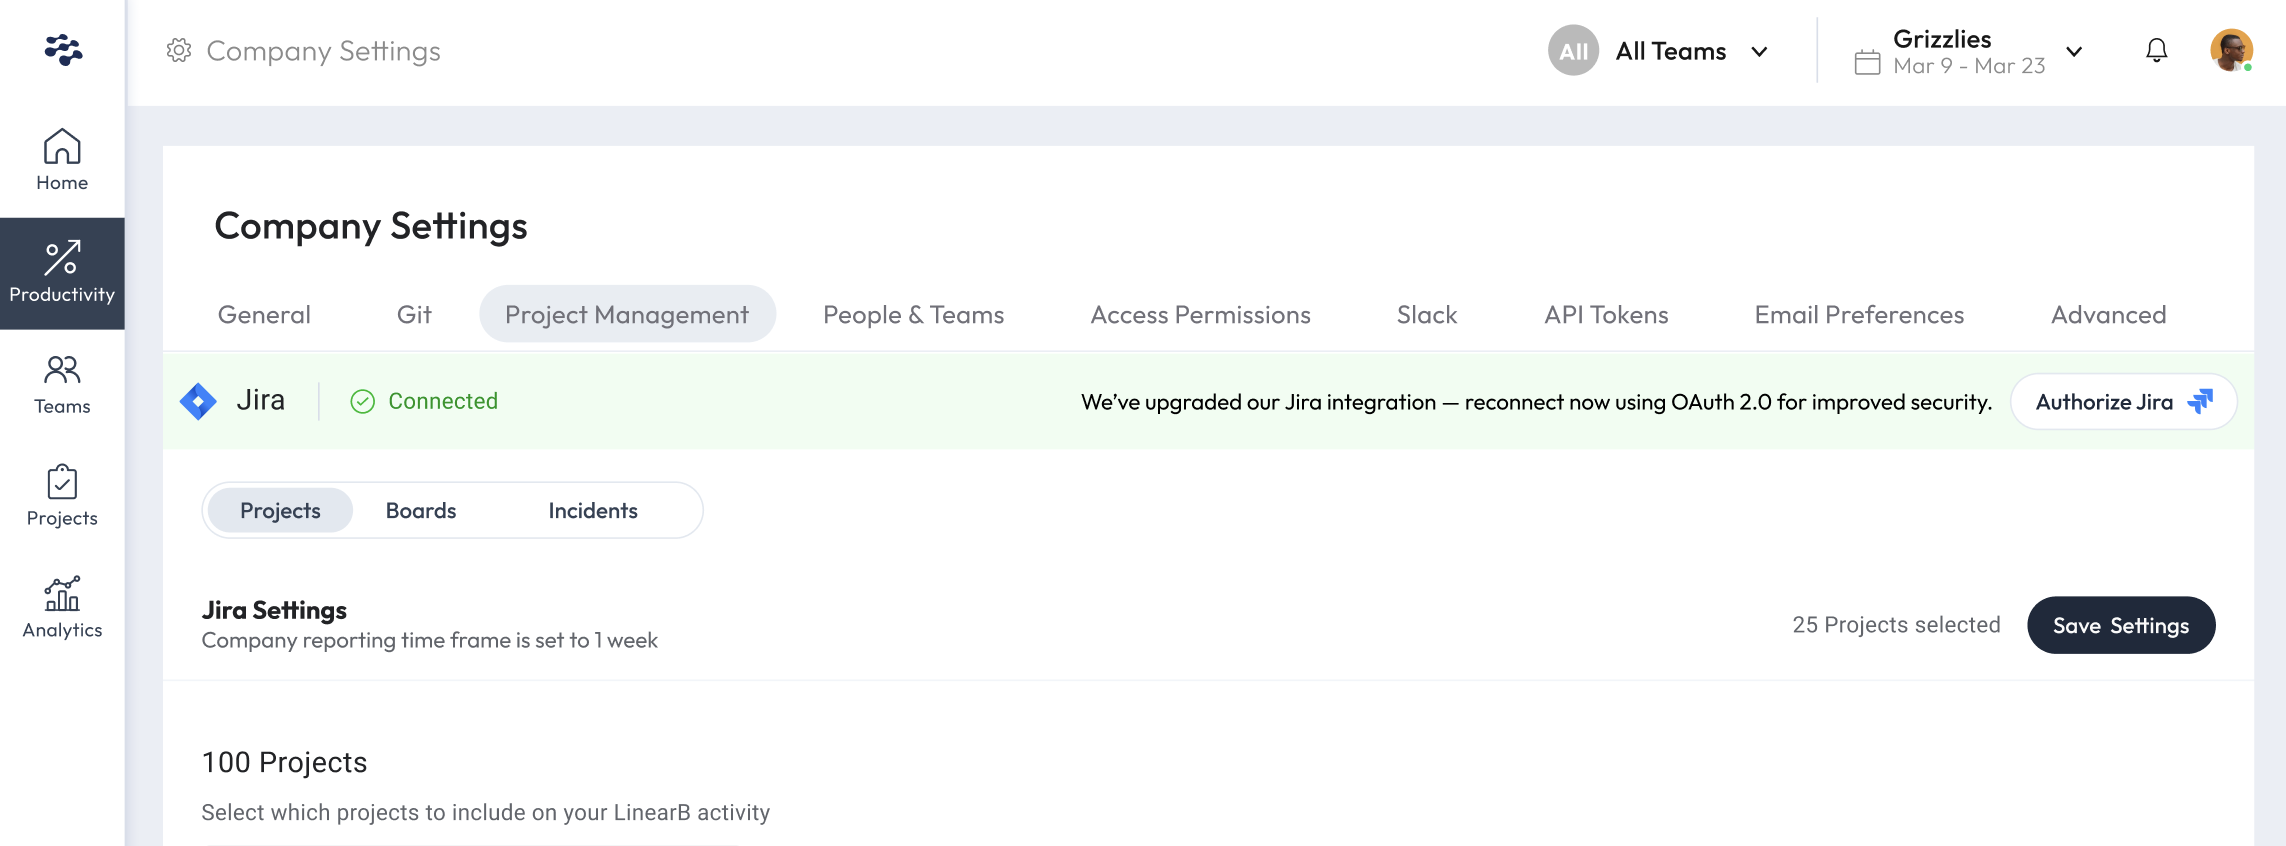The image size is (2286, 846).
Task: Open the Email Preferences tab
Action: (x=1859, y=315)
